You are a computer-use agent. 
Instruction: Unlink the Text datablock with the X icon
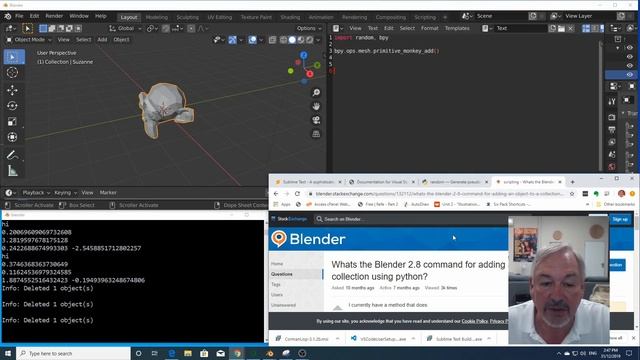pos(571,28)
